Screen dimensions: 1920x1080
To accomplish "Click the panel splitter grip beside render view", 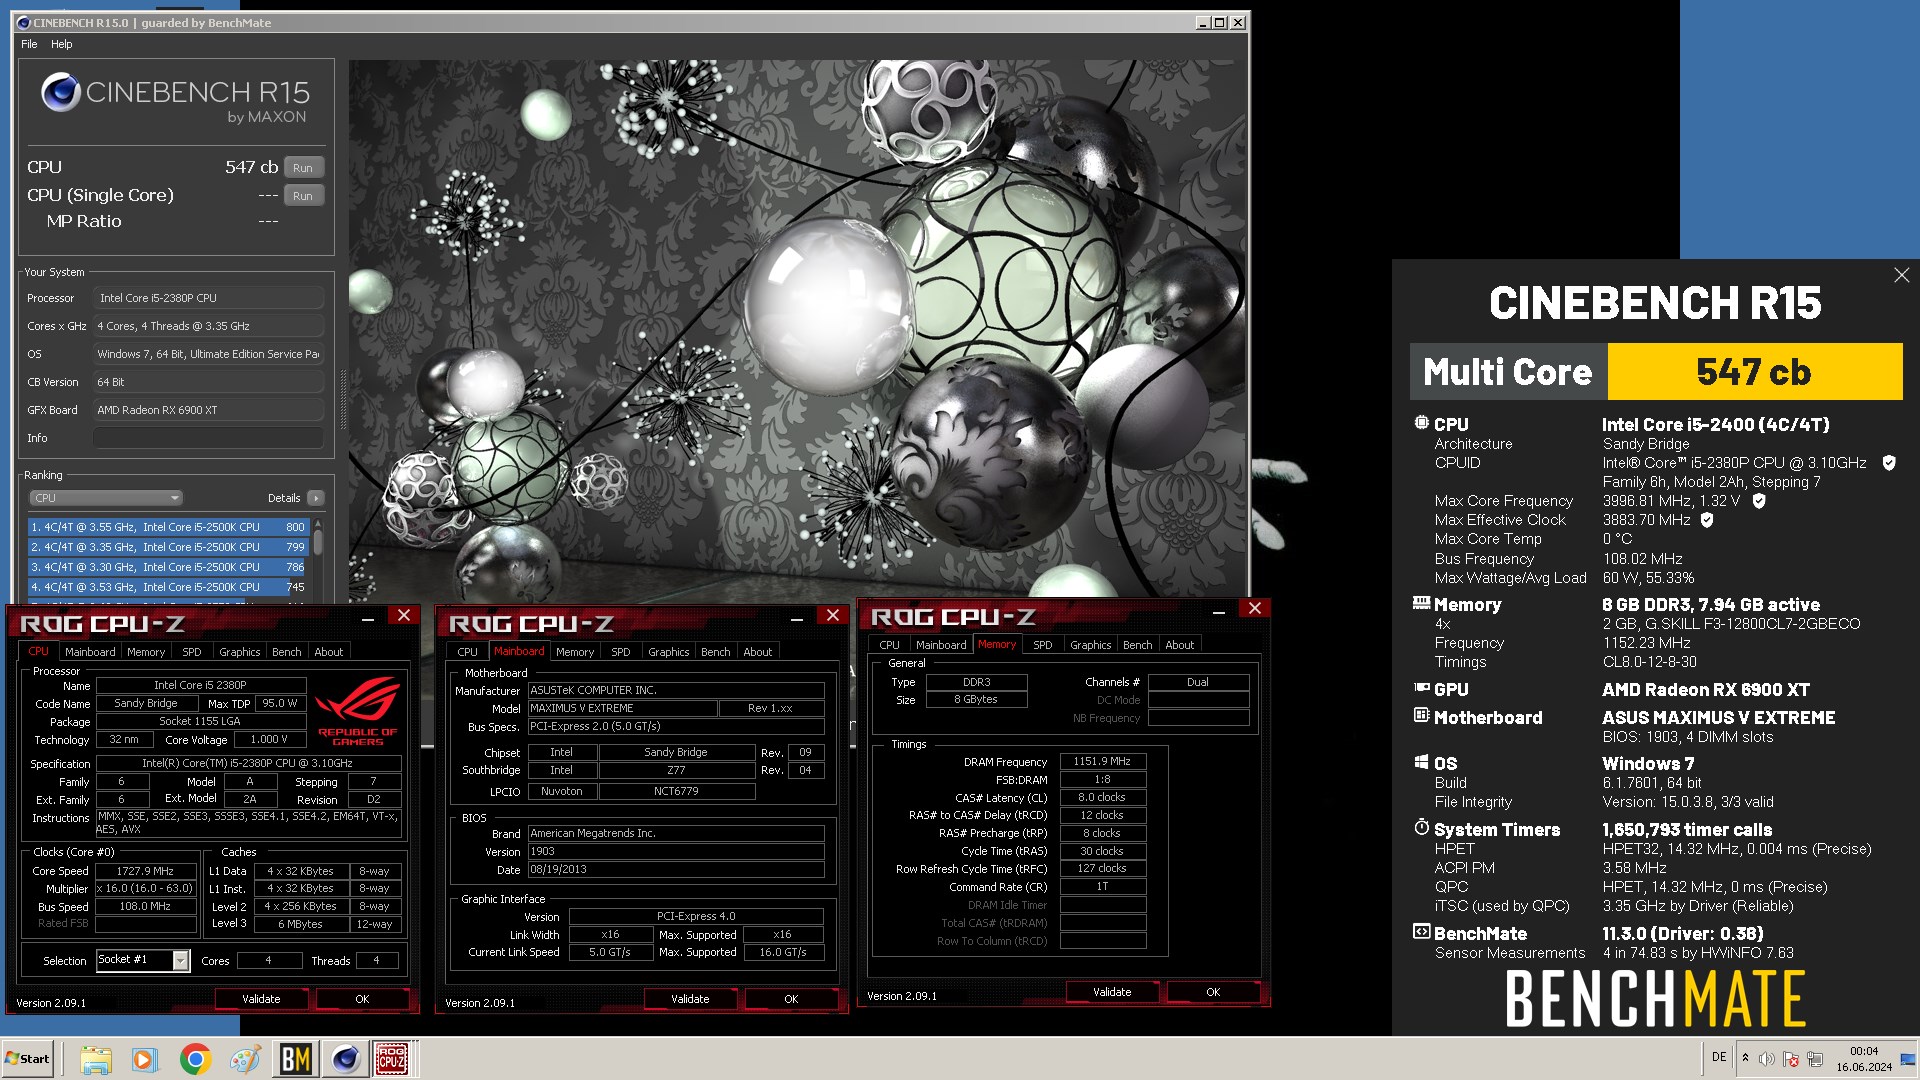I will click(x=343, y=400).
